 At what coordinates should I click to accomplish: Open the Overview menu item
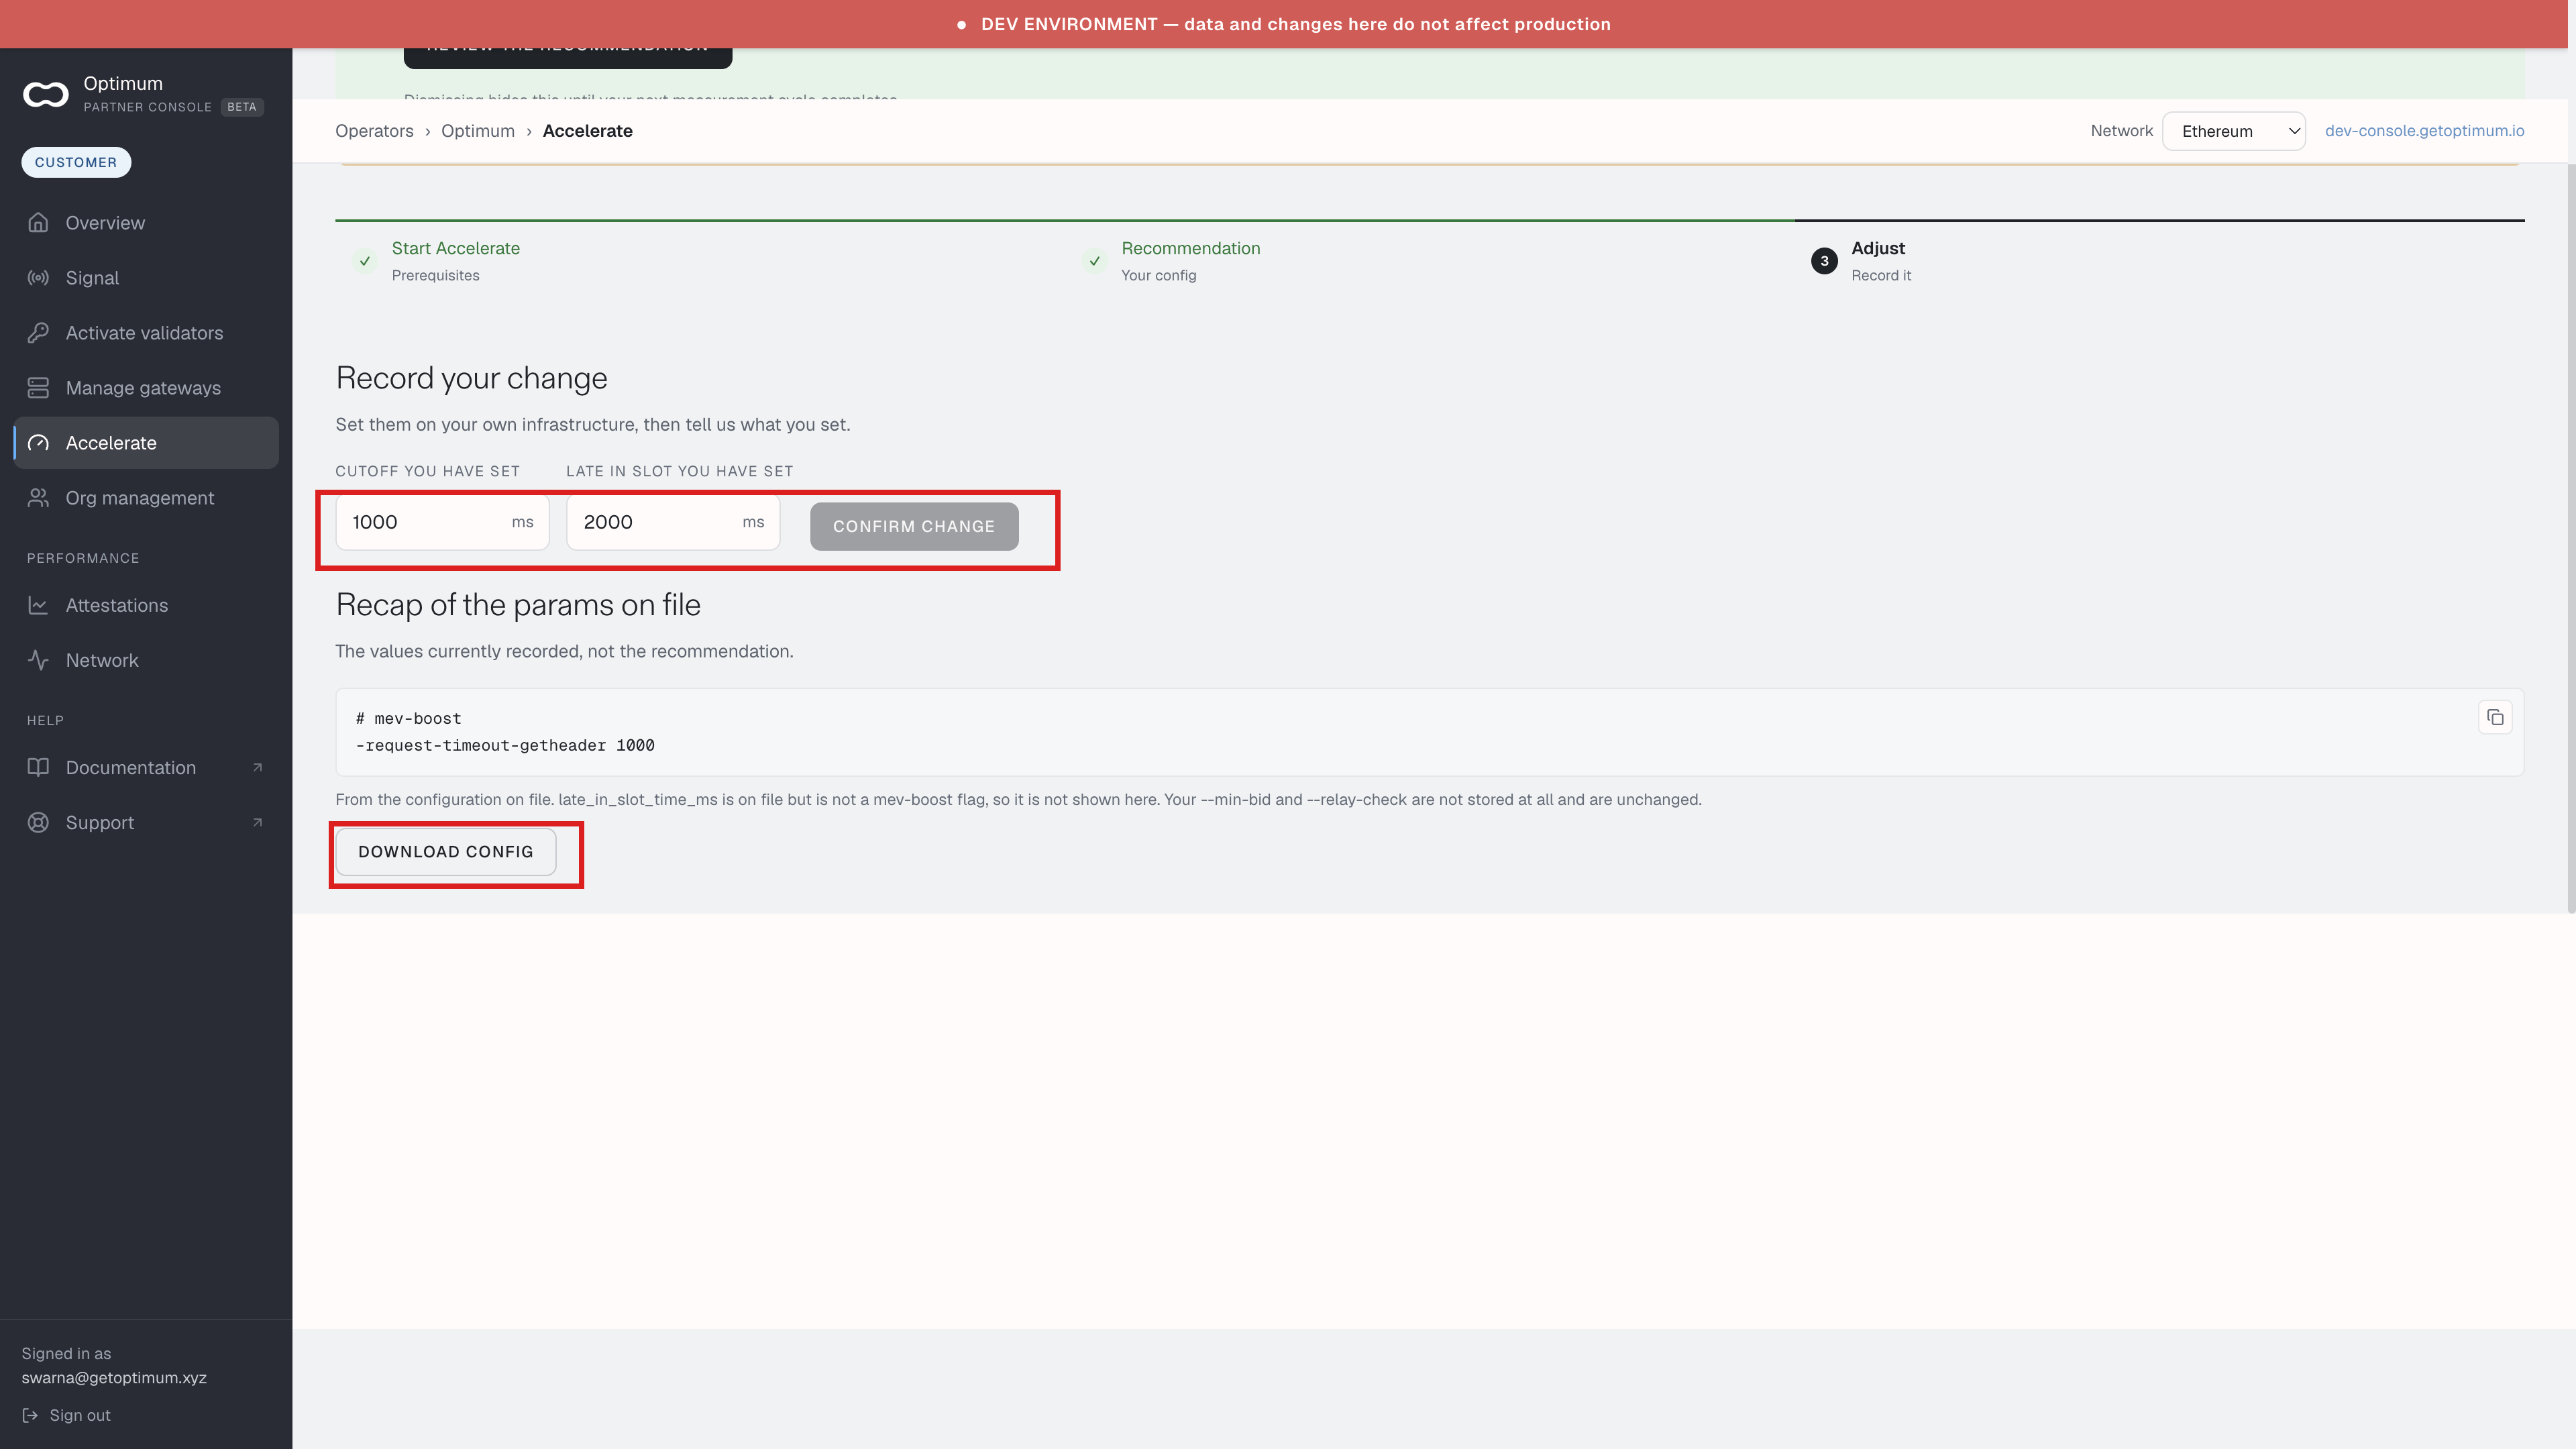146,222
